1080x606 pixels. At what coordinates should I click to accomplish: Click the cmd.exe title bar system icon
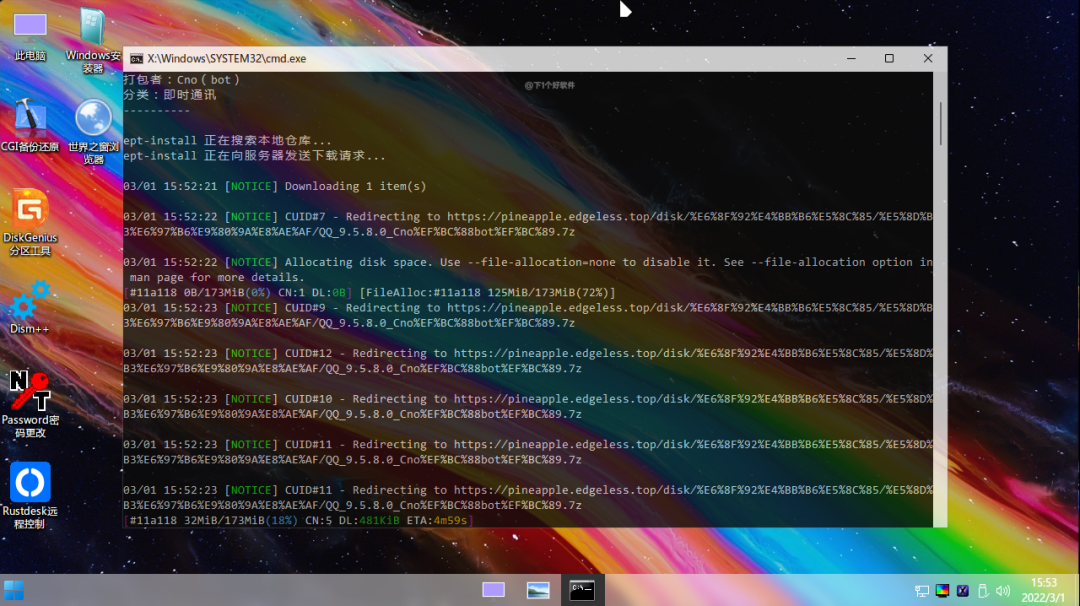click(137, 59)
